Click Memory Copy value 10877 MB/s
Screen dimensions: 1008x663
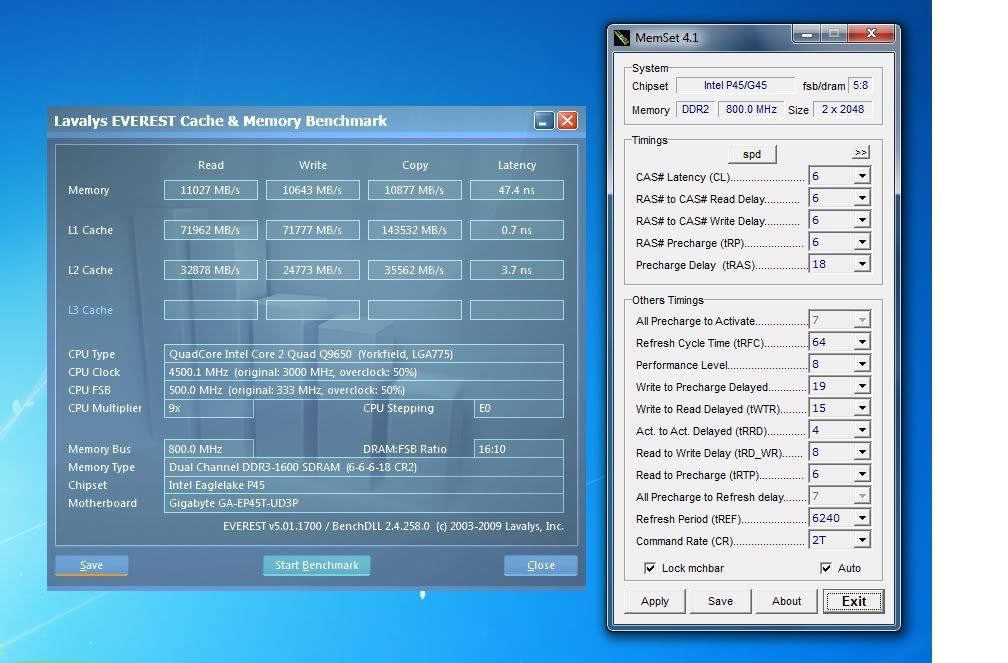tap(415, 190)
